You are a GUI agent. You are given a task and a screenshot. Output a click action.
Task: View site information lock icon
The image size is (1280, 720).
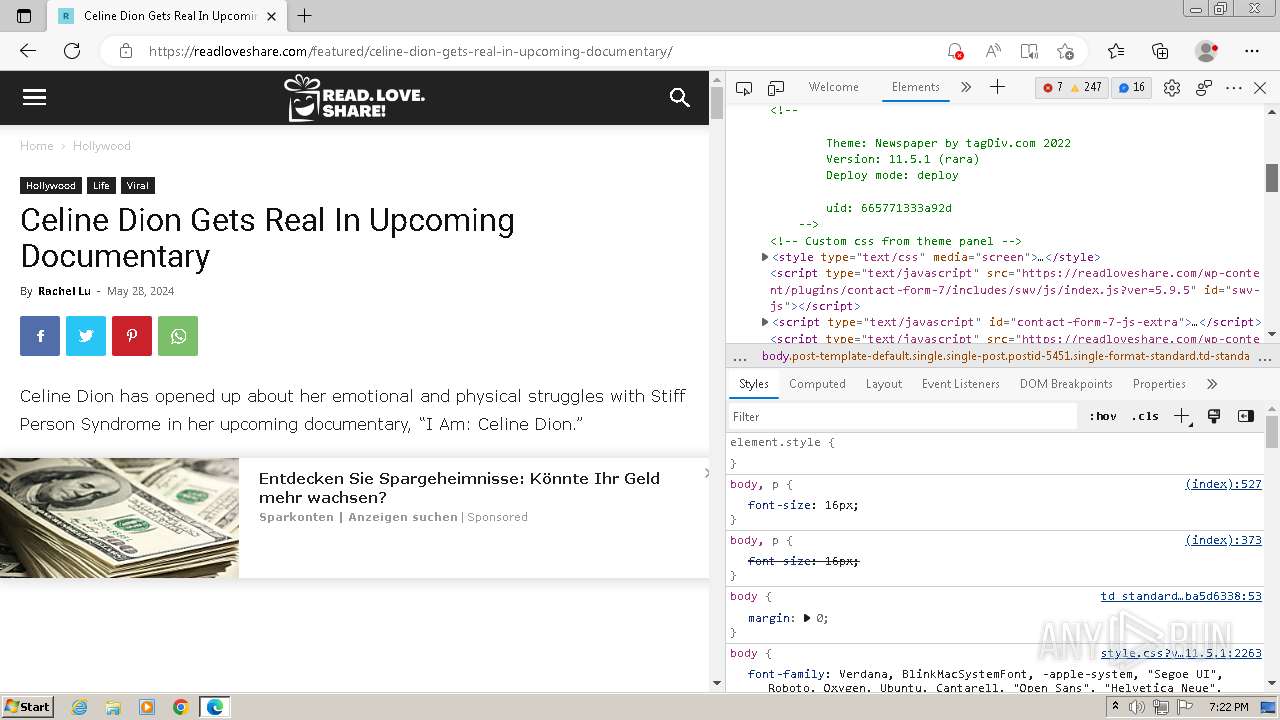coord(126,51)
